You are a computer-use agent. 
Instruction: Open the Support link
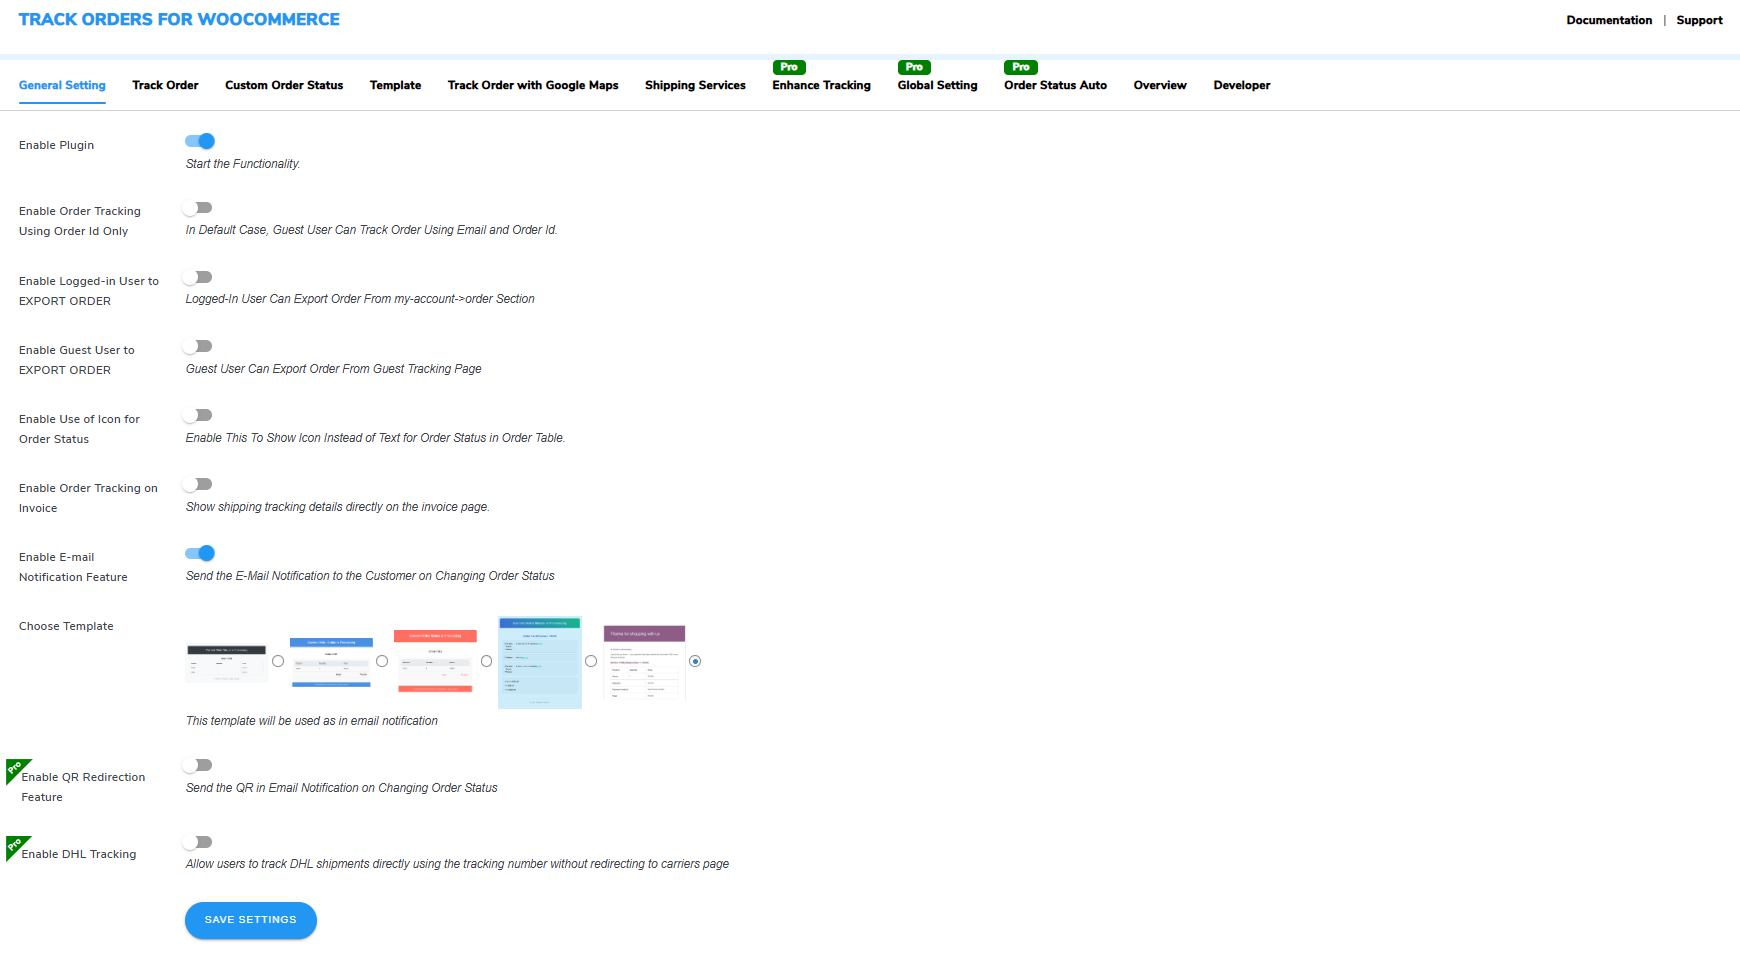(1699, 20)
